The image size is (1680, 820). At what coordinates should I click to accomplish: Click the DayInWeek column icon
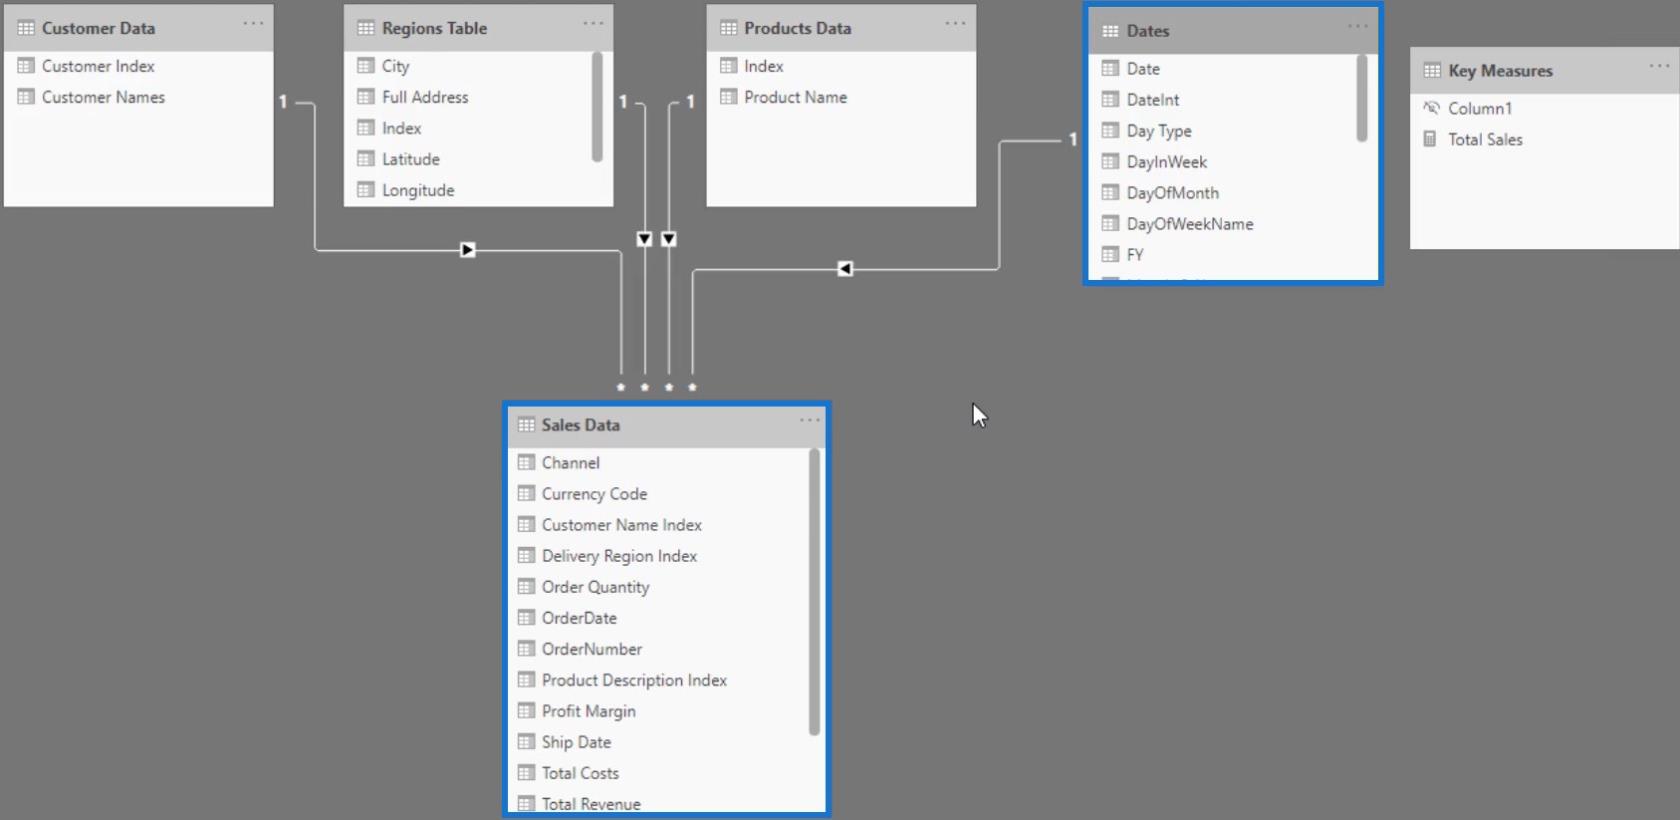pos(1110,162)
